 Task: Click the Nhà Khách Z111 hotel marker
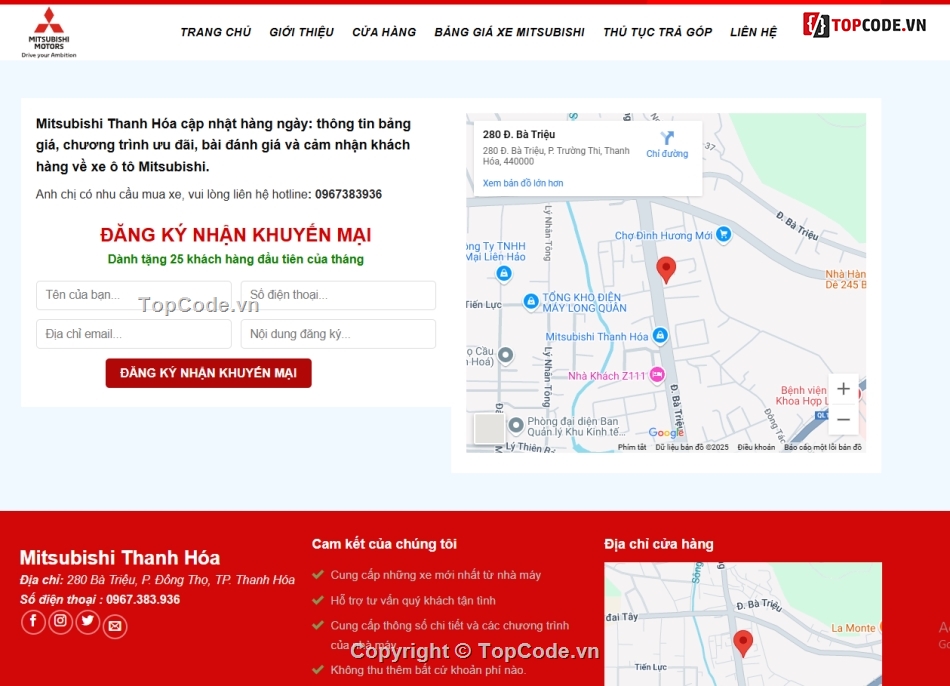point(657,375)
